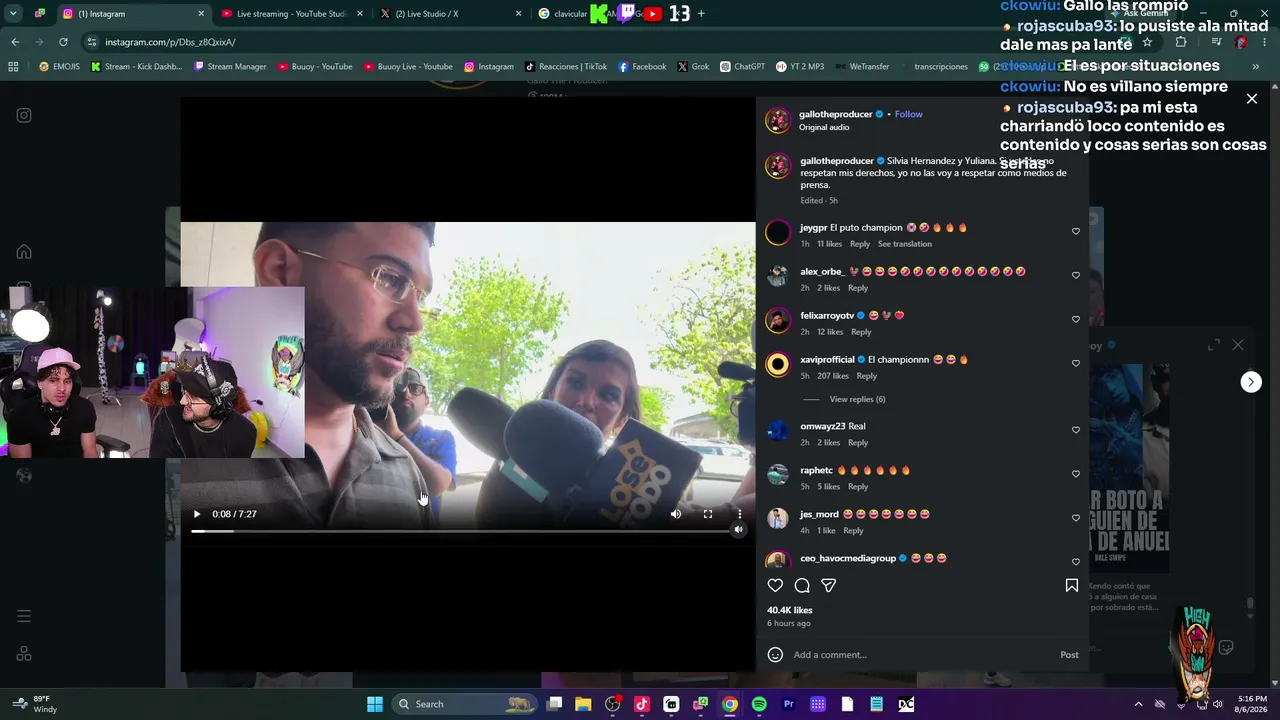Image resolution: width=1280 pixels, height=720 pixels.
Task: Like jes_mord's comment
Action: tap(1076, 518)
